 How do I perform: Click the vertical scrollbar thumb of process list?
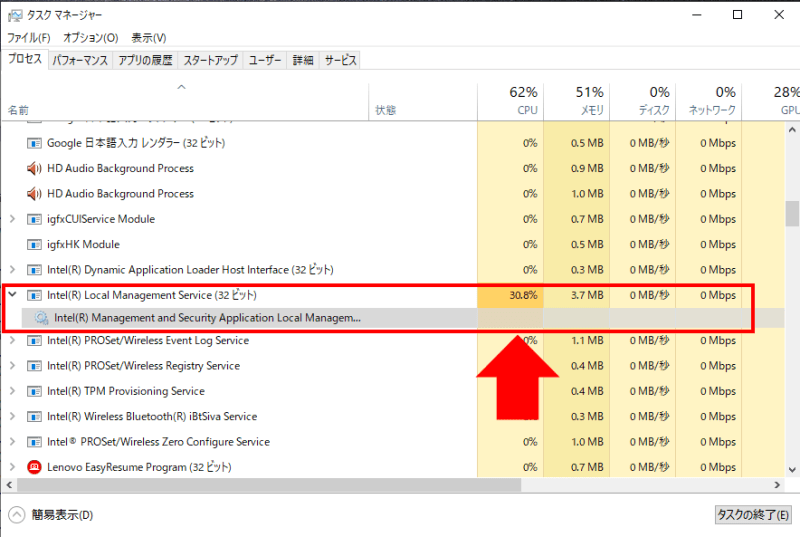pyautogui.click(x=792, y=212)
